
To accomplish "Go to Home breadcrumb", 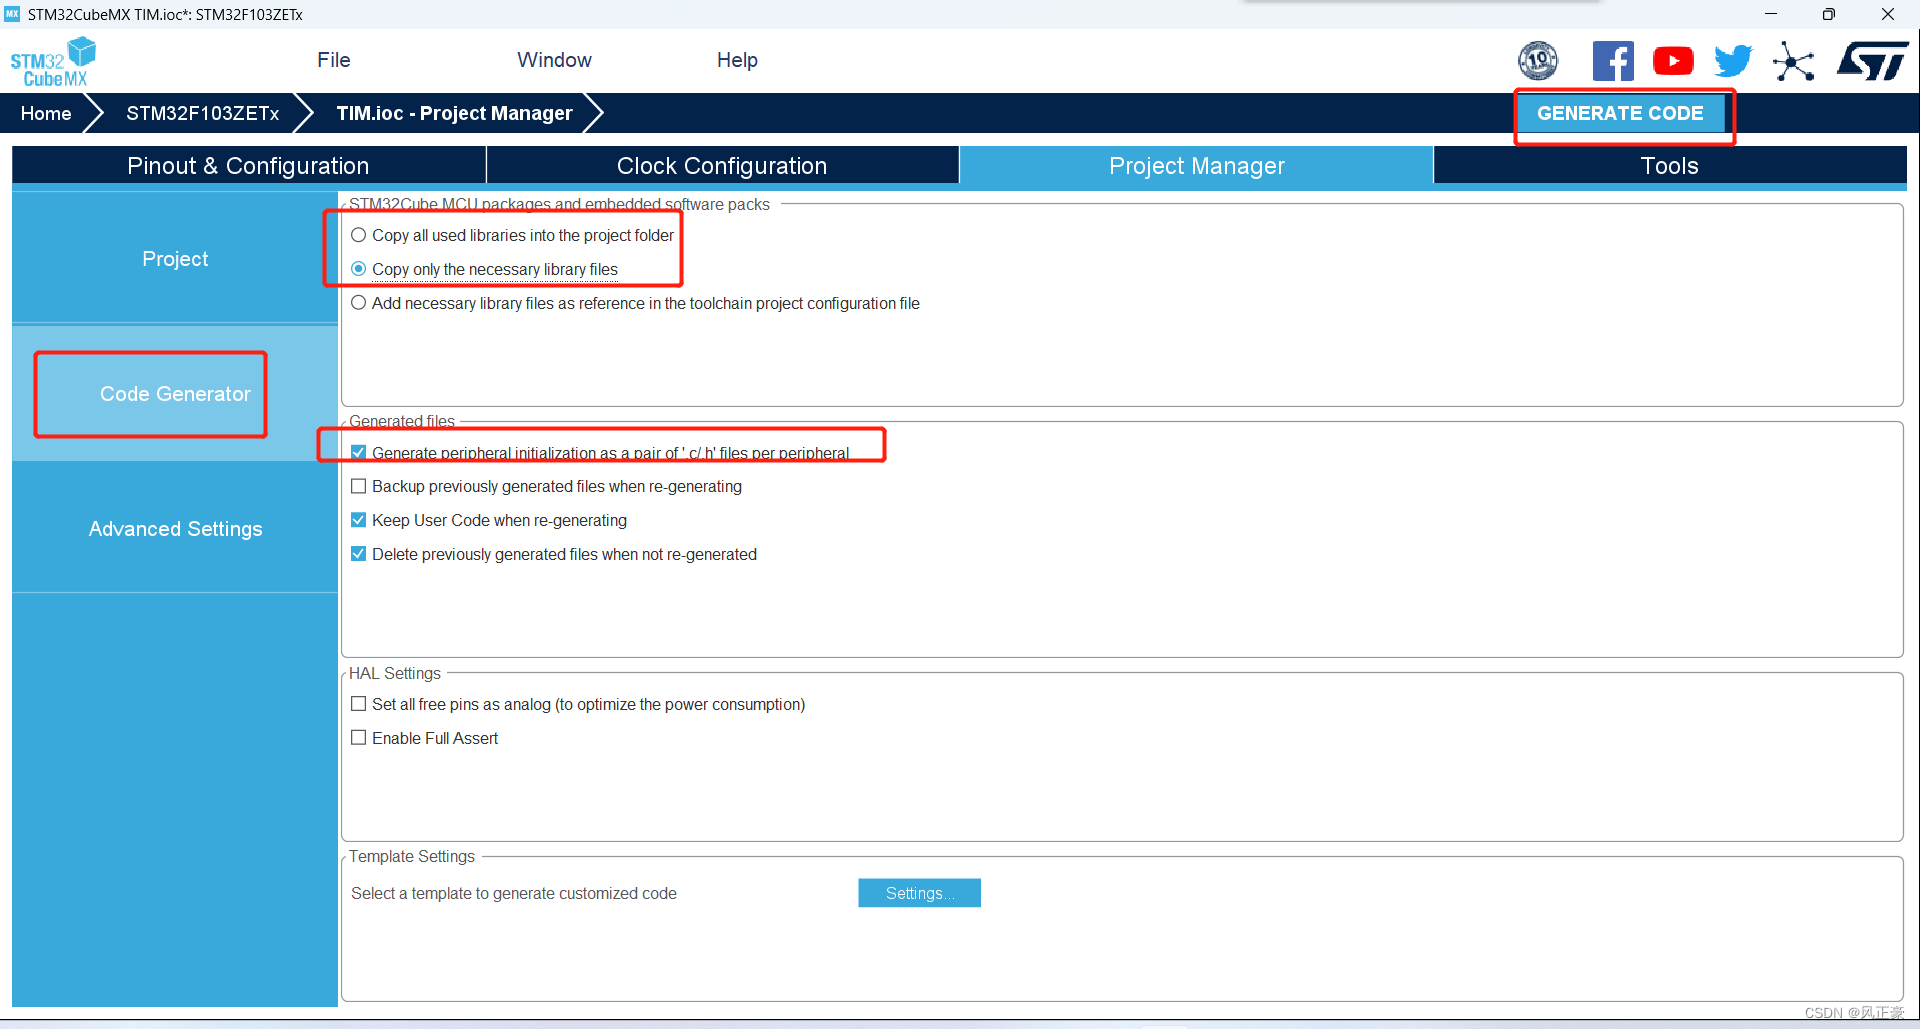I will [x=46, y=114].
